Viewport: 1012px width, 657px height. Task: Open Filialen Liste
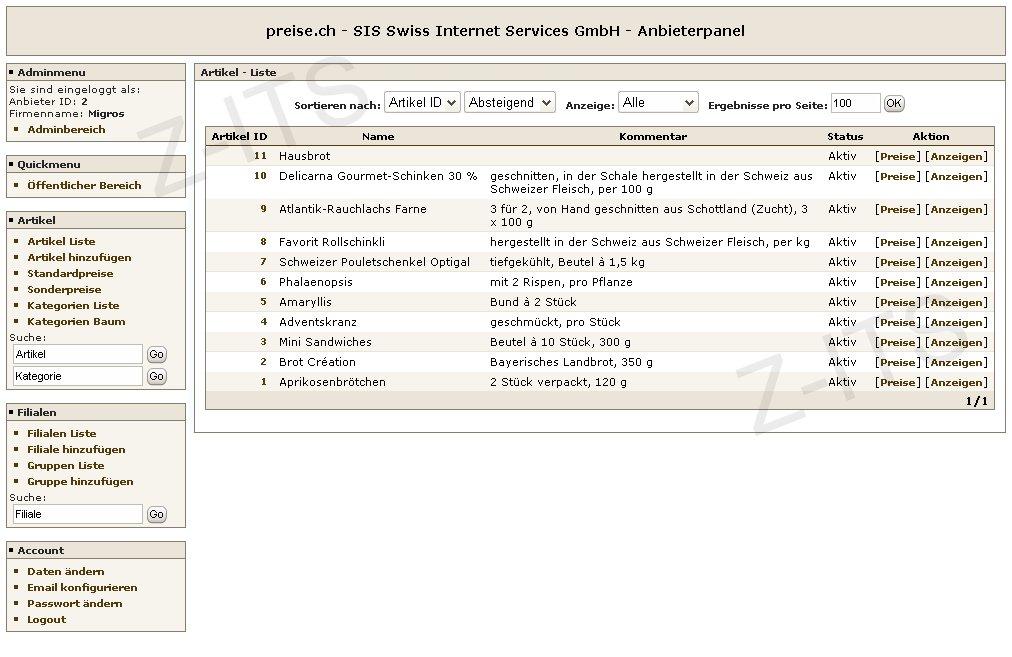pyautogui.click(x=61, y=434)
